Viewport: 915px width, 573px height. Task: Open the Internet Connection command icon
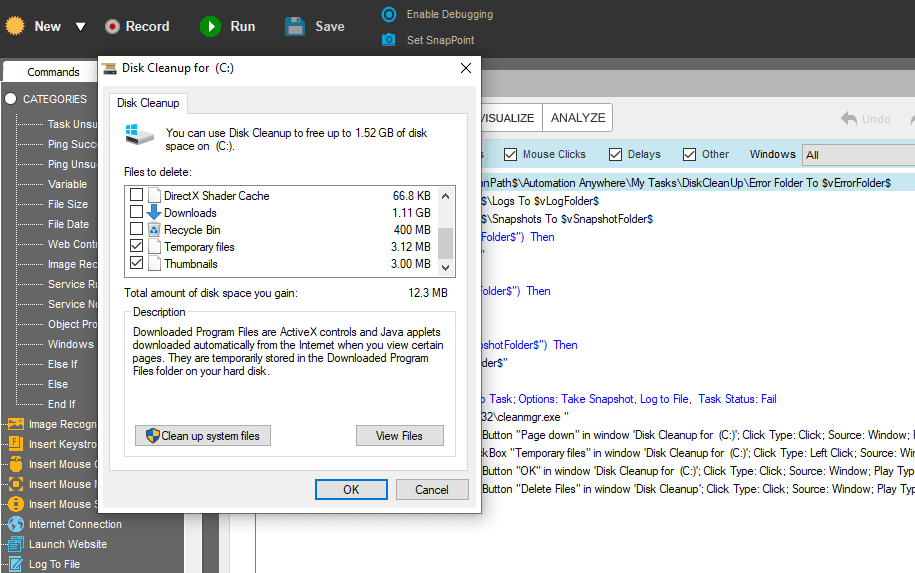[x=16, y=524]
